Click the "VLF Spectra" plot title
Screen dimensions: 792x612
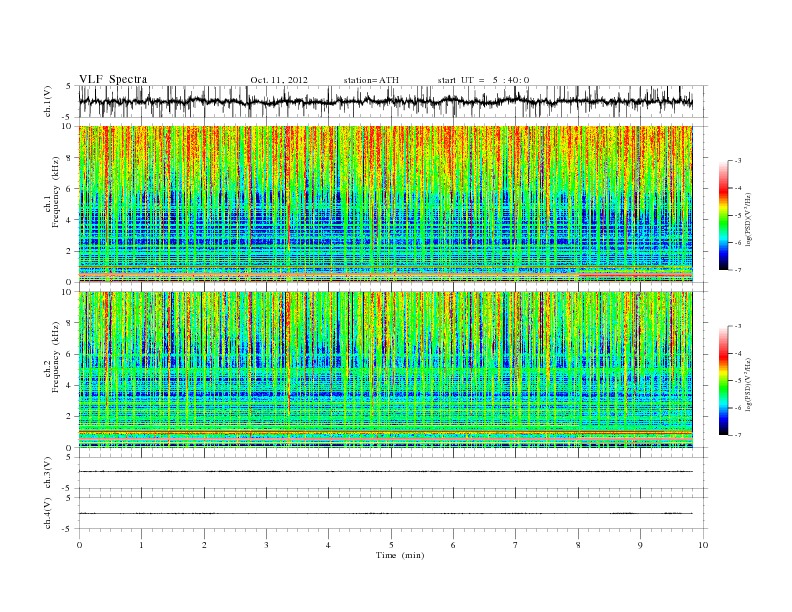pyautogui.click(x=113, y=79)
